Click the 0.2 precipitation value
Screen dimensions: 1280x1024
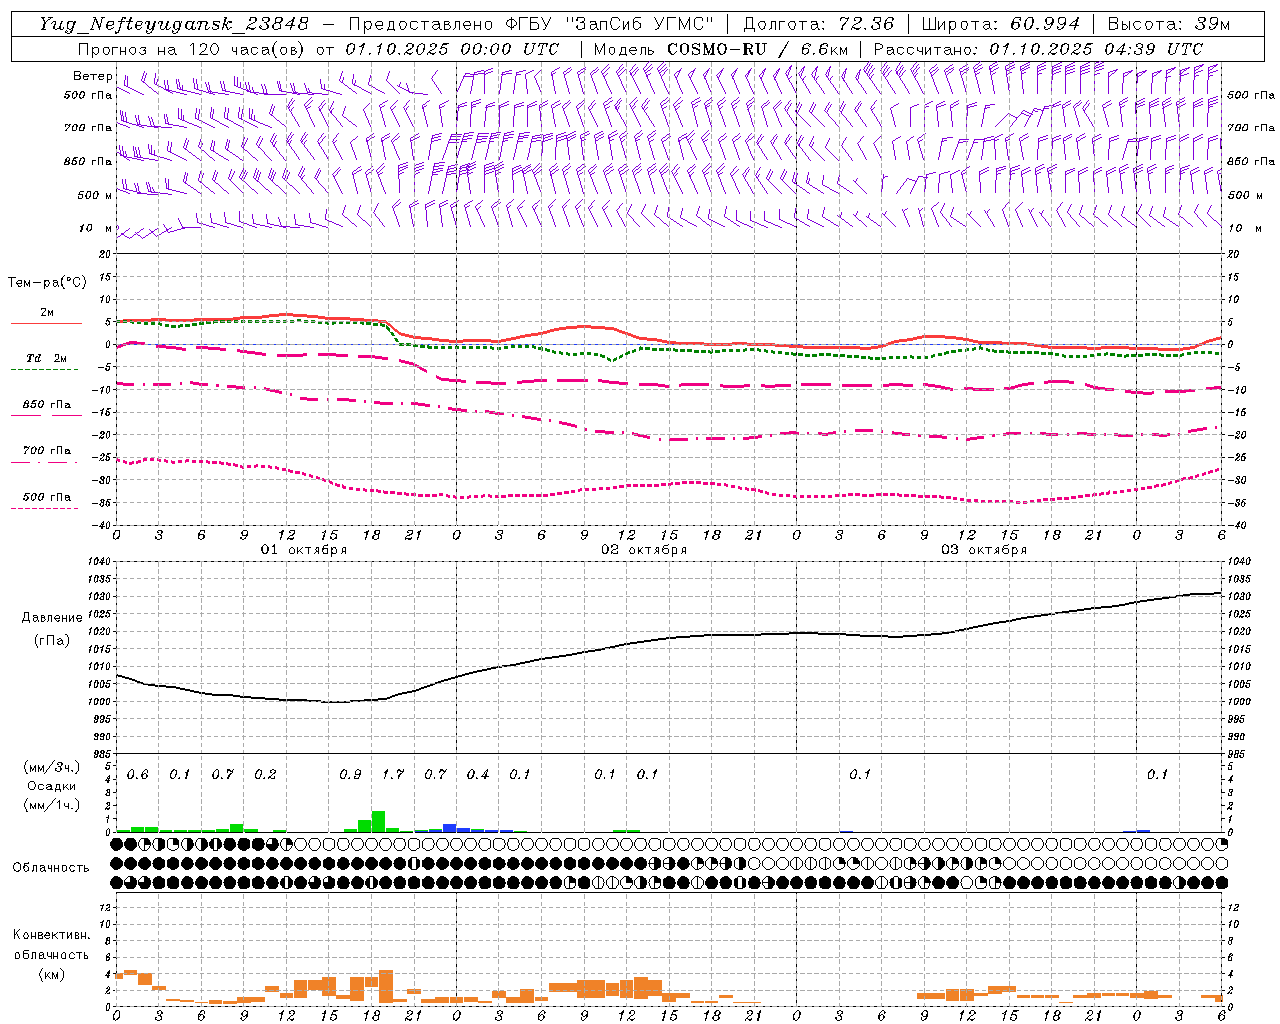(265, 775)
